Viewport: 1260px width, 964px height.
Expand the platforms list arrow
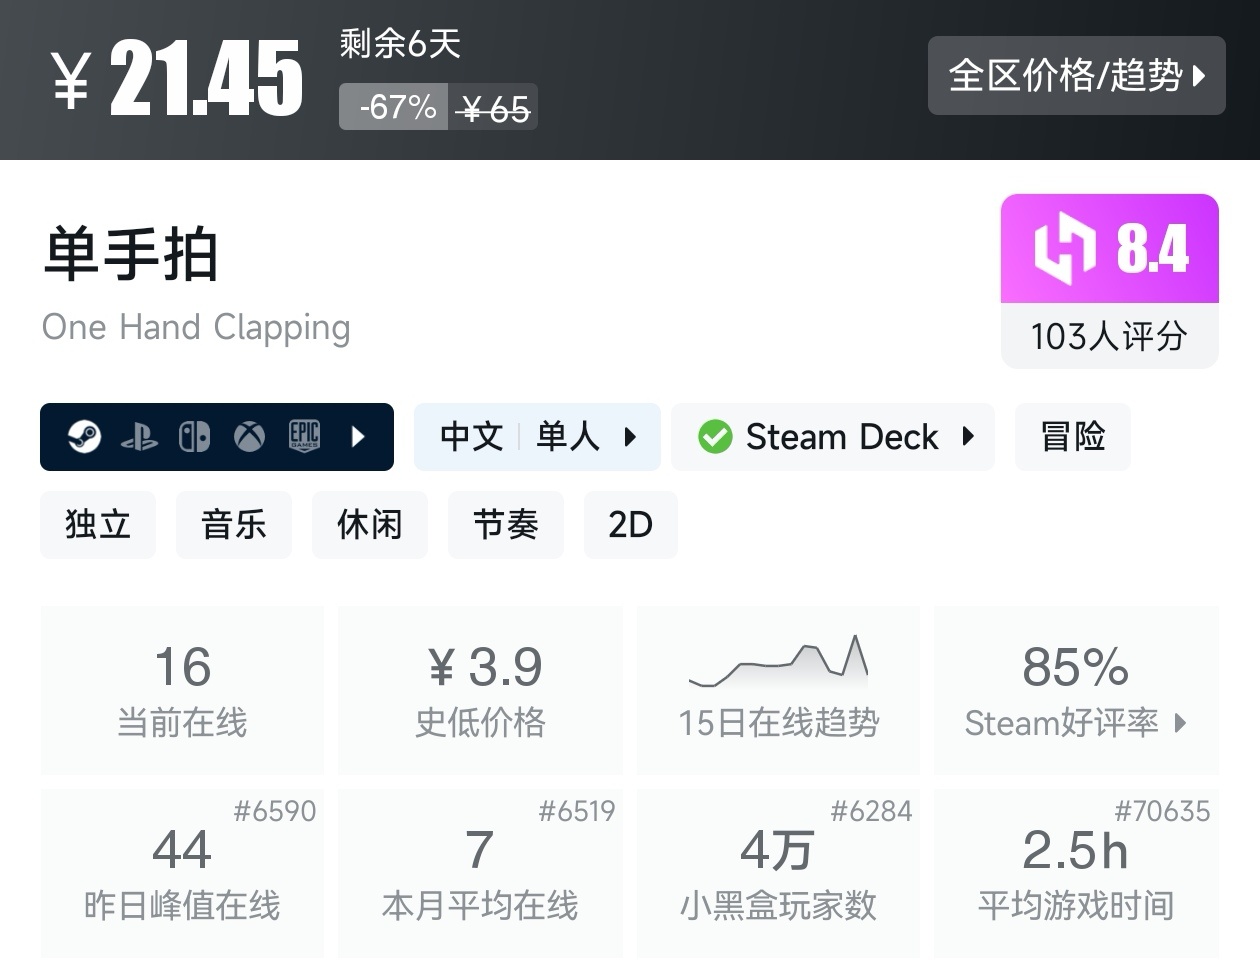pos(359,437)
